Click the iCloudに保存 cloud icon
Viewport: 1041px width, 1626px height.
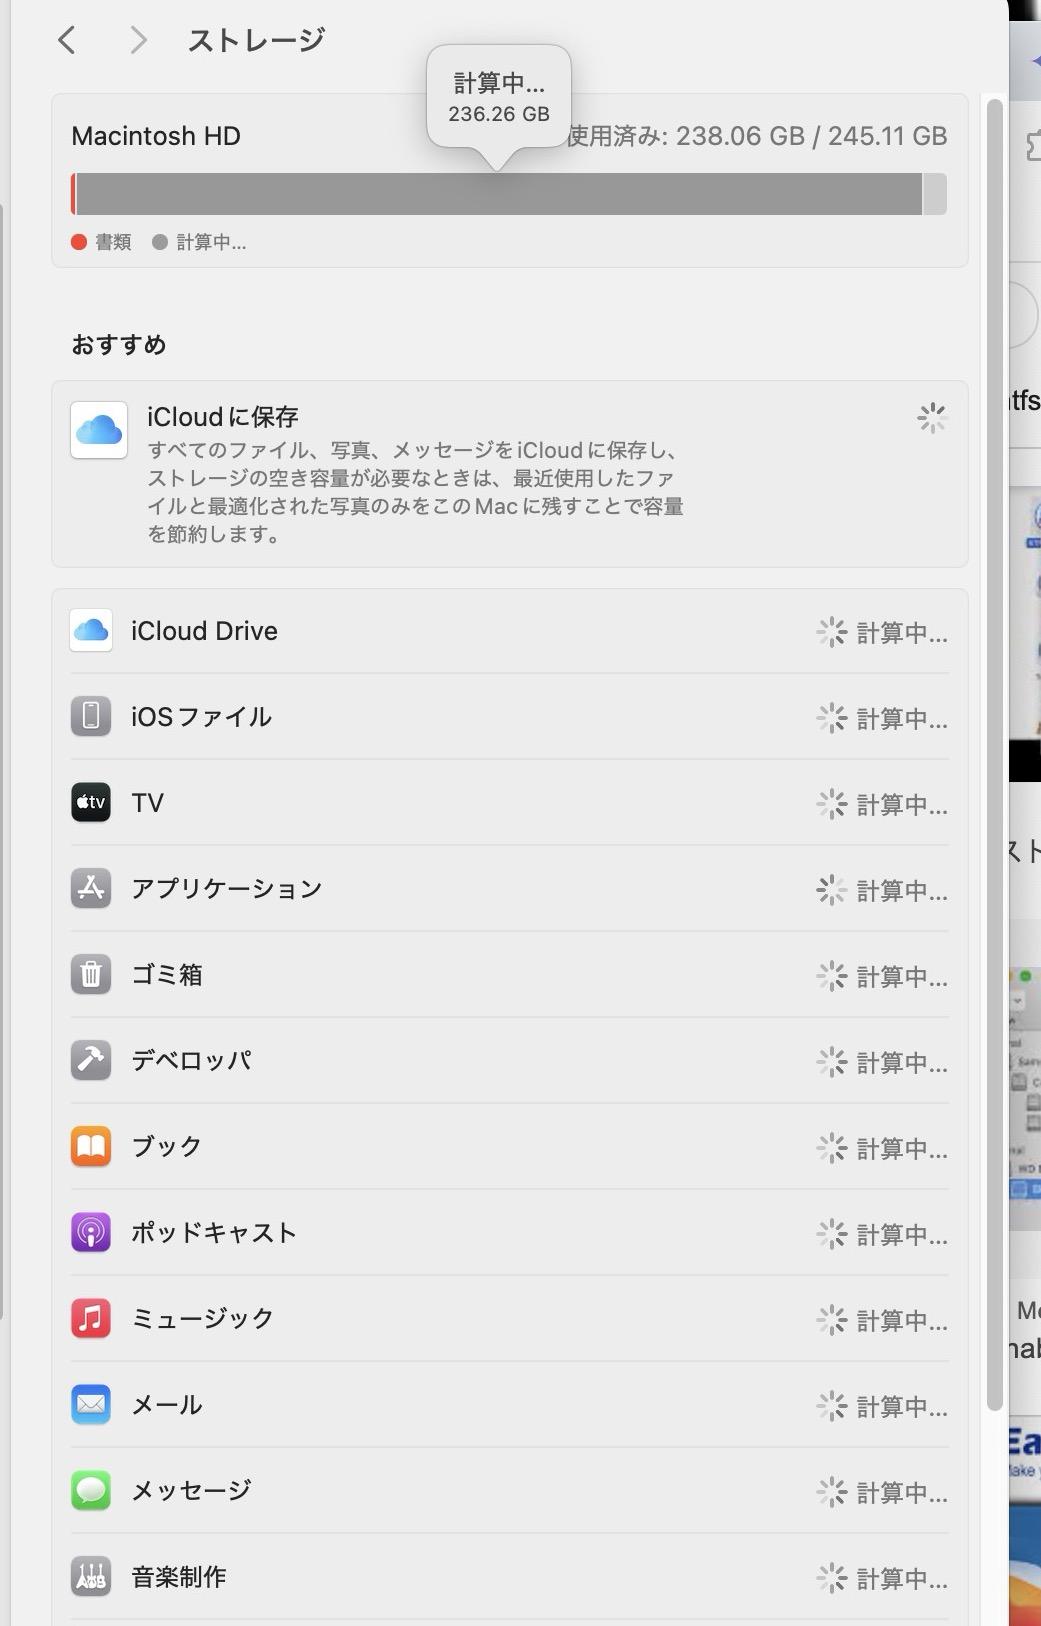point(99,430)
